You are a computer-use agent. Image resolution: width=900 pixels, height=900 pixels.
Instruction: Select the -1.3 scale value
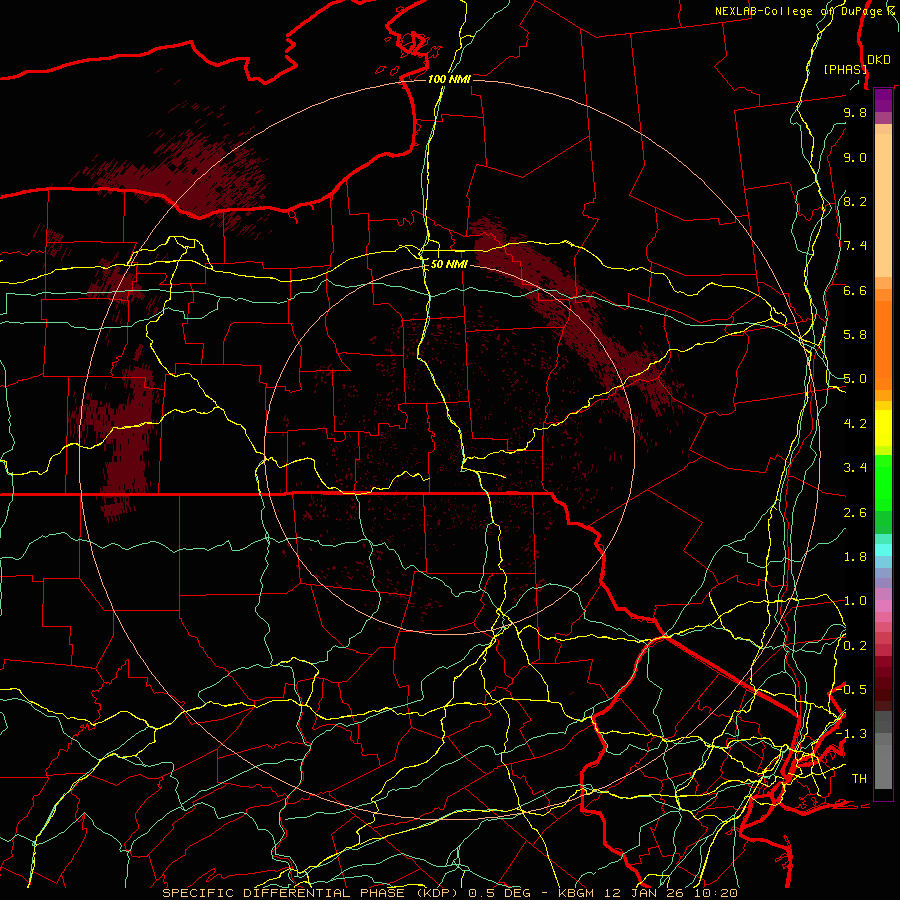(852, 734)
